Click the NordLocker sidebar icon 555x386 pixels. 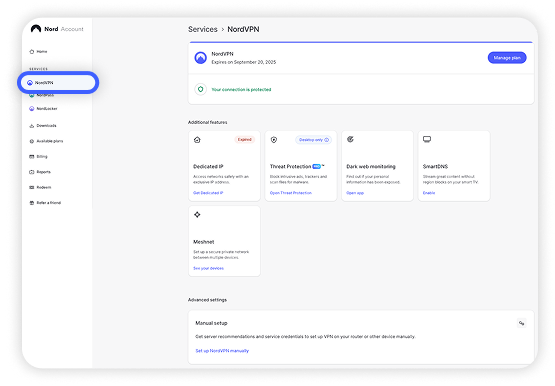pyautogui.click(x=32, y=109)
